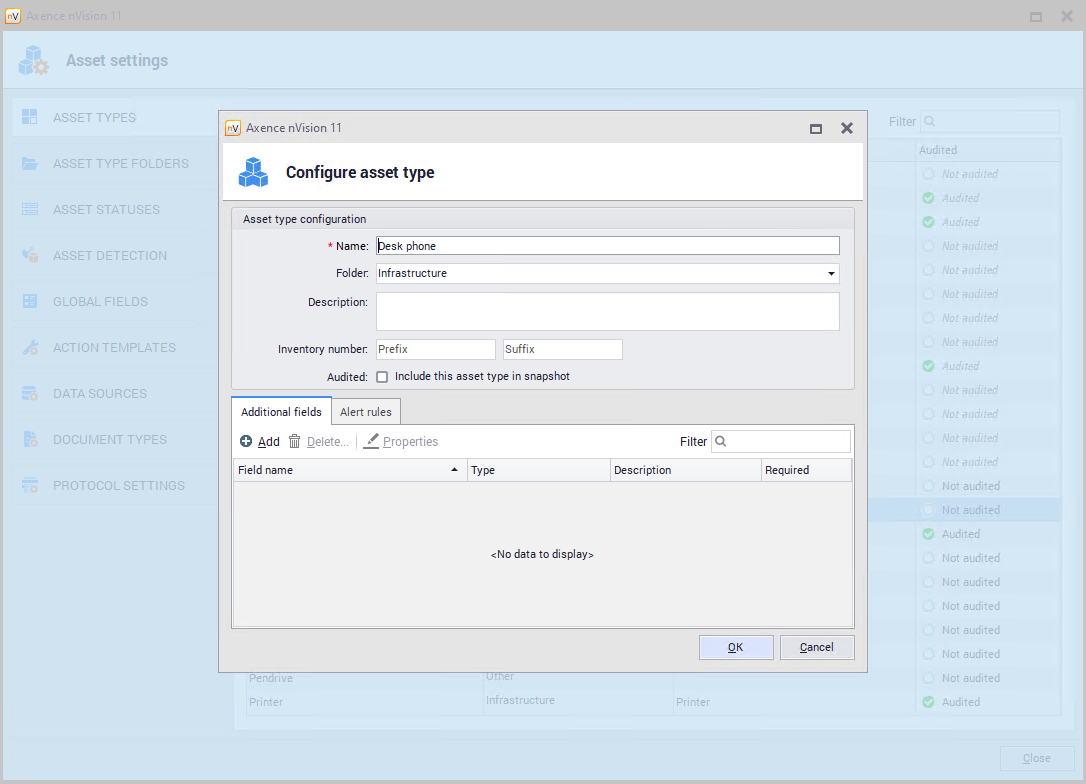This screenshot has height=784, width=1086.
Task: Click the Asset Type Folders icon
Action: [x=30, y=163]
